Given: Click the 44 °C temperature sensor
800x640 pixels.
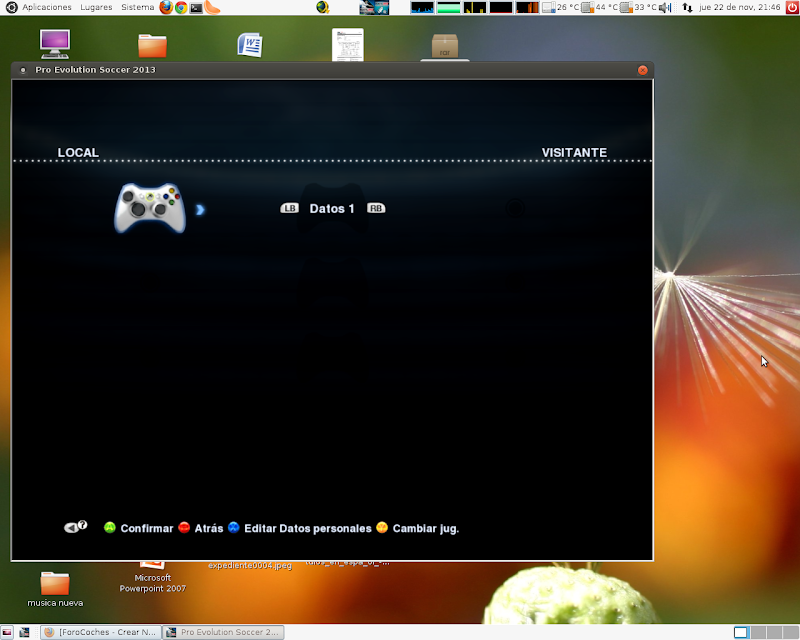Looking at the screenshot, I should click(599, 7).
